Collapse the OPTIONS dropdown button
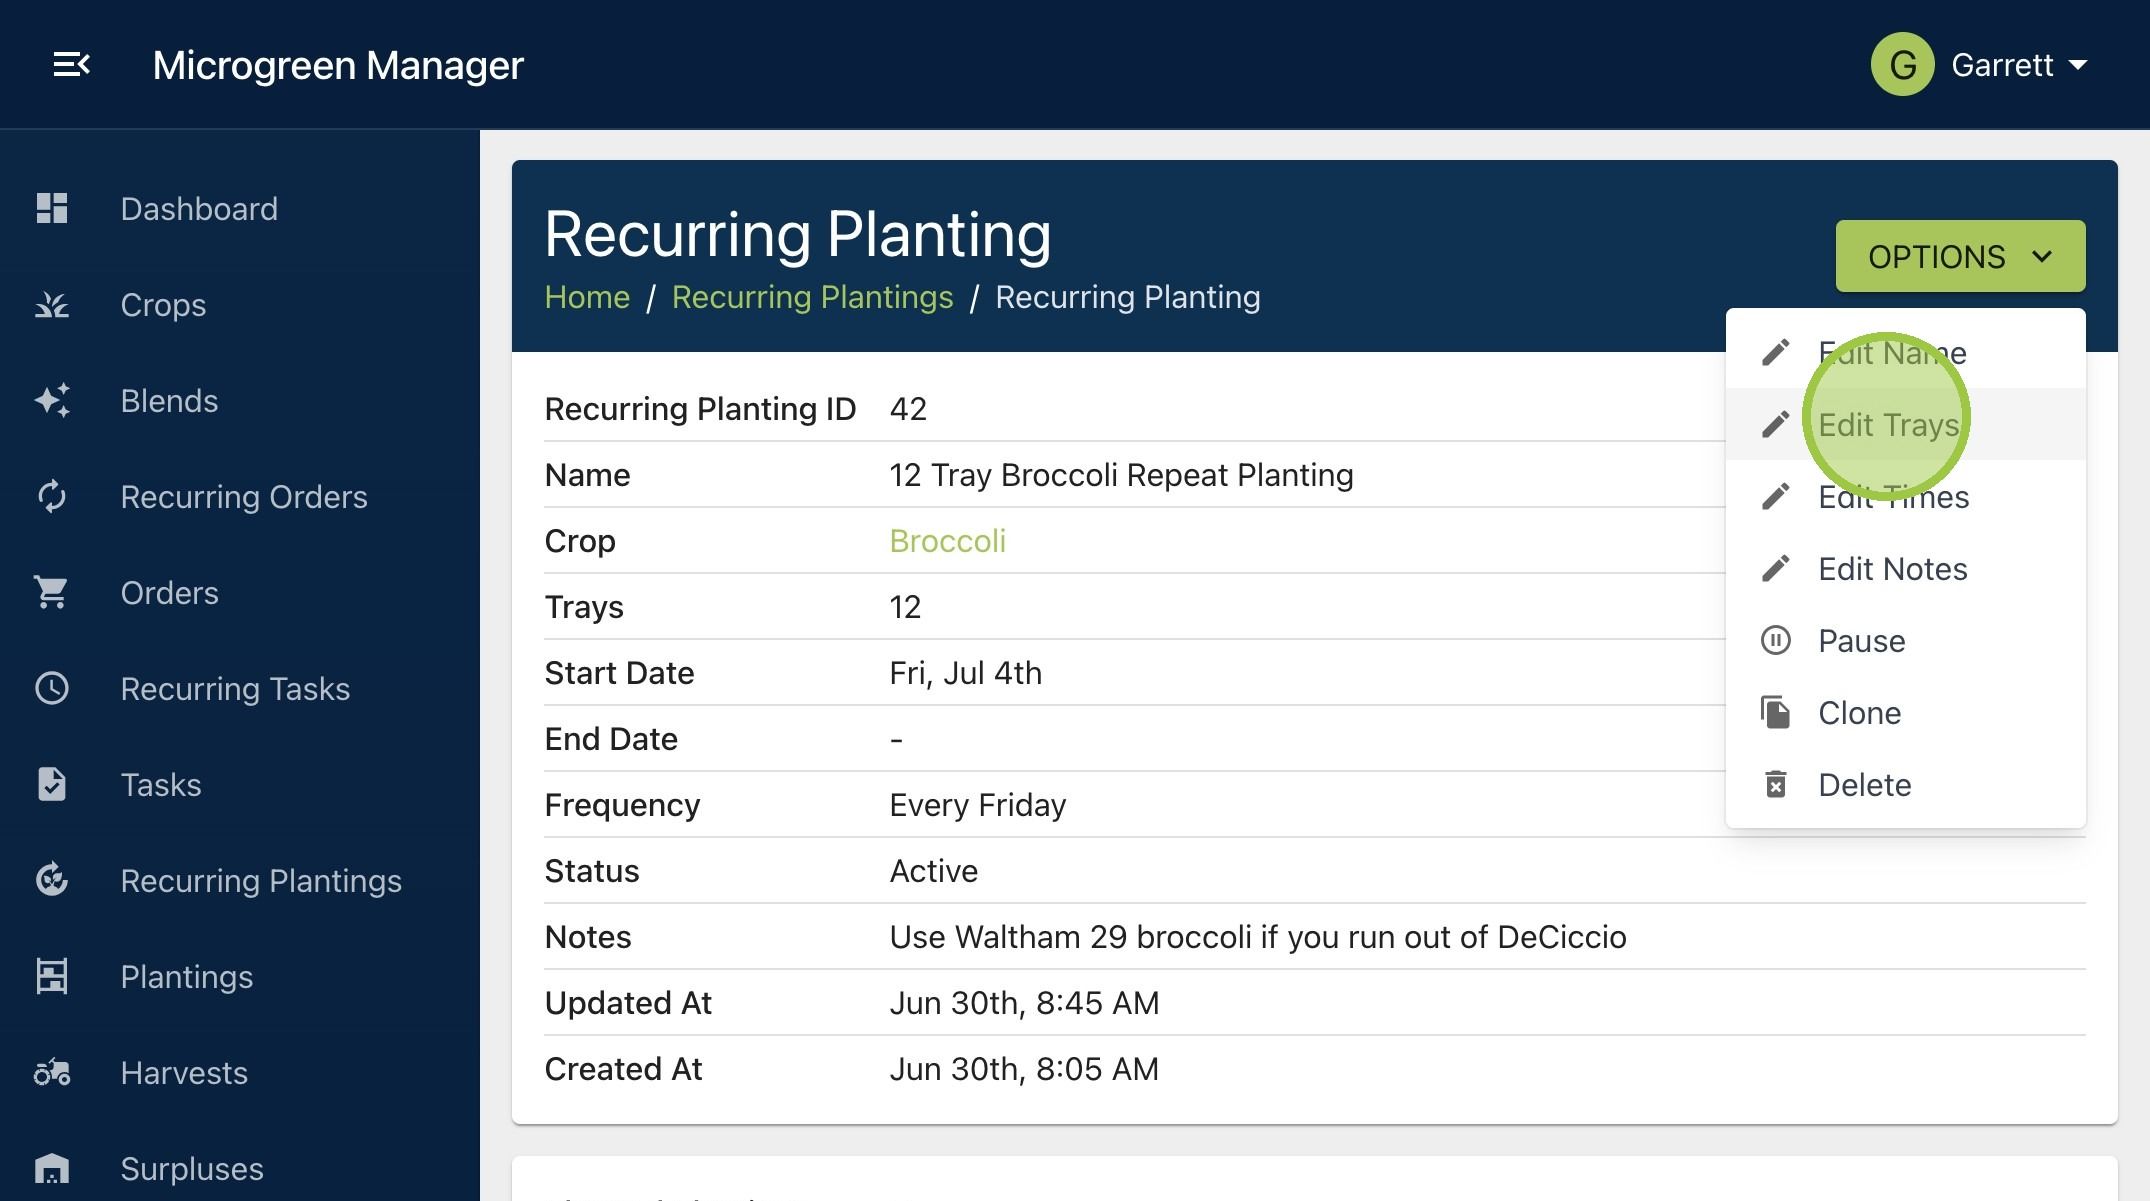The image size is (2150, 1201). [1960, 256]
